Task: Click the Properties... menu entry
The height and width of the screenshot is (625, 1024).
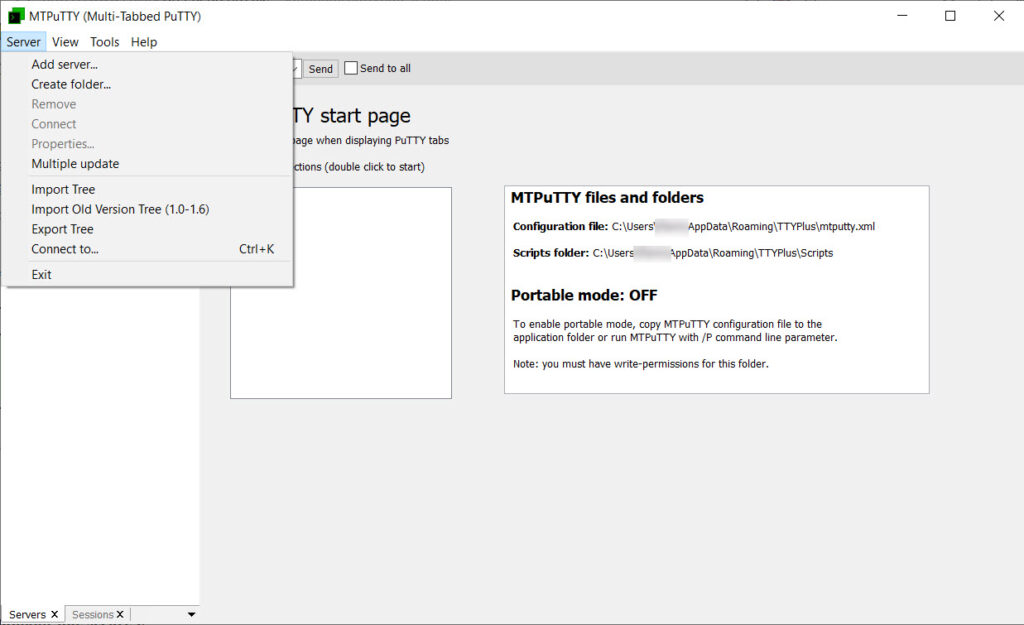Action: coord(148,144)
